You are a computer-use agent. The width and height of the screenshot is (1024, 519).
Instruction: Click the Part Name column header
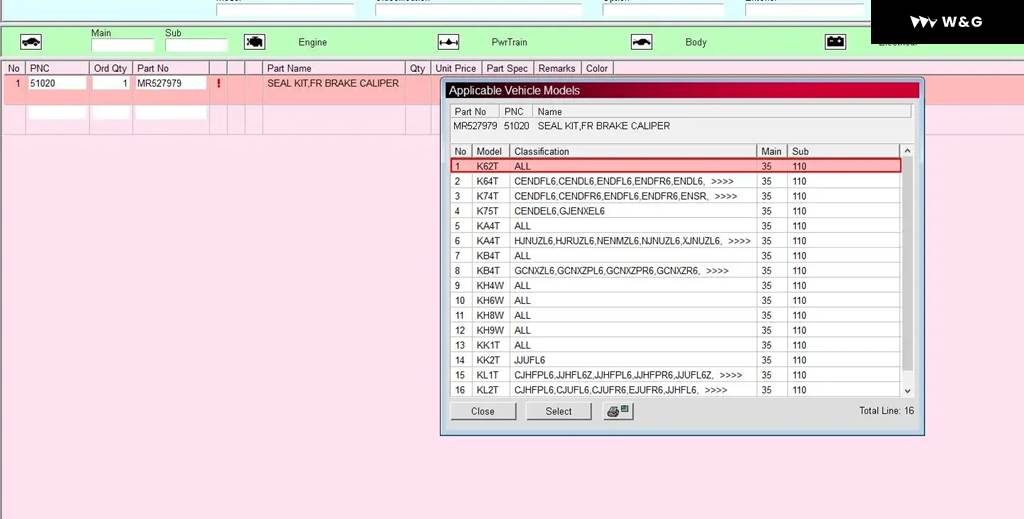pyautogui.click(x=334, y=68)
